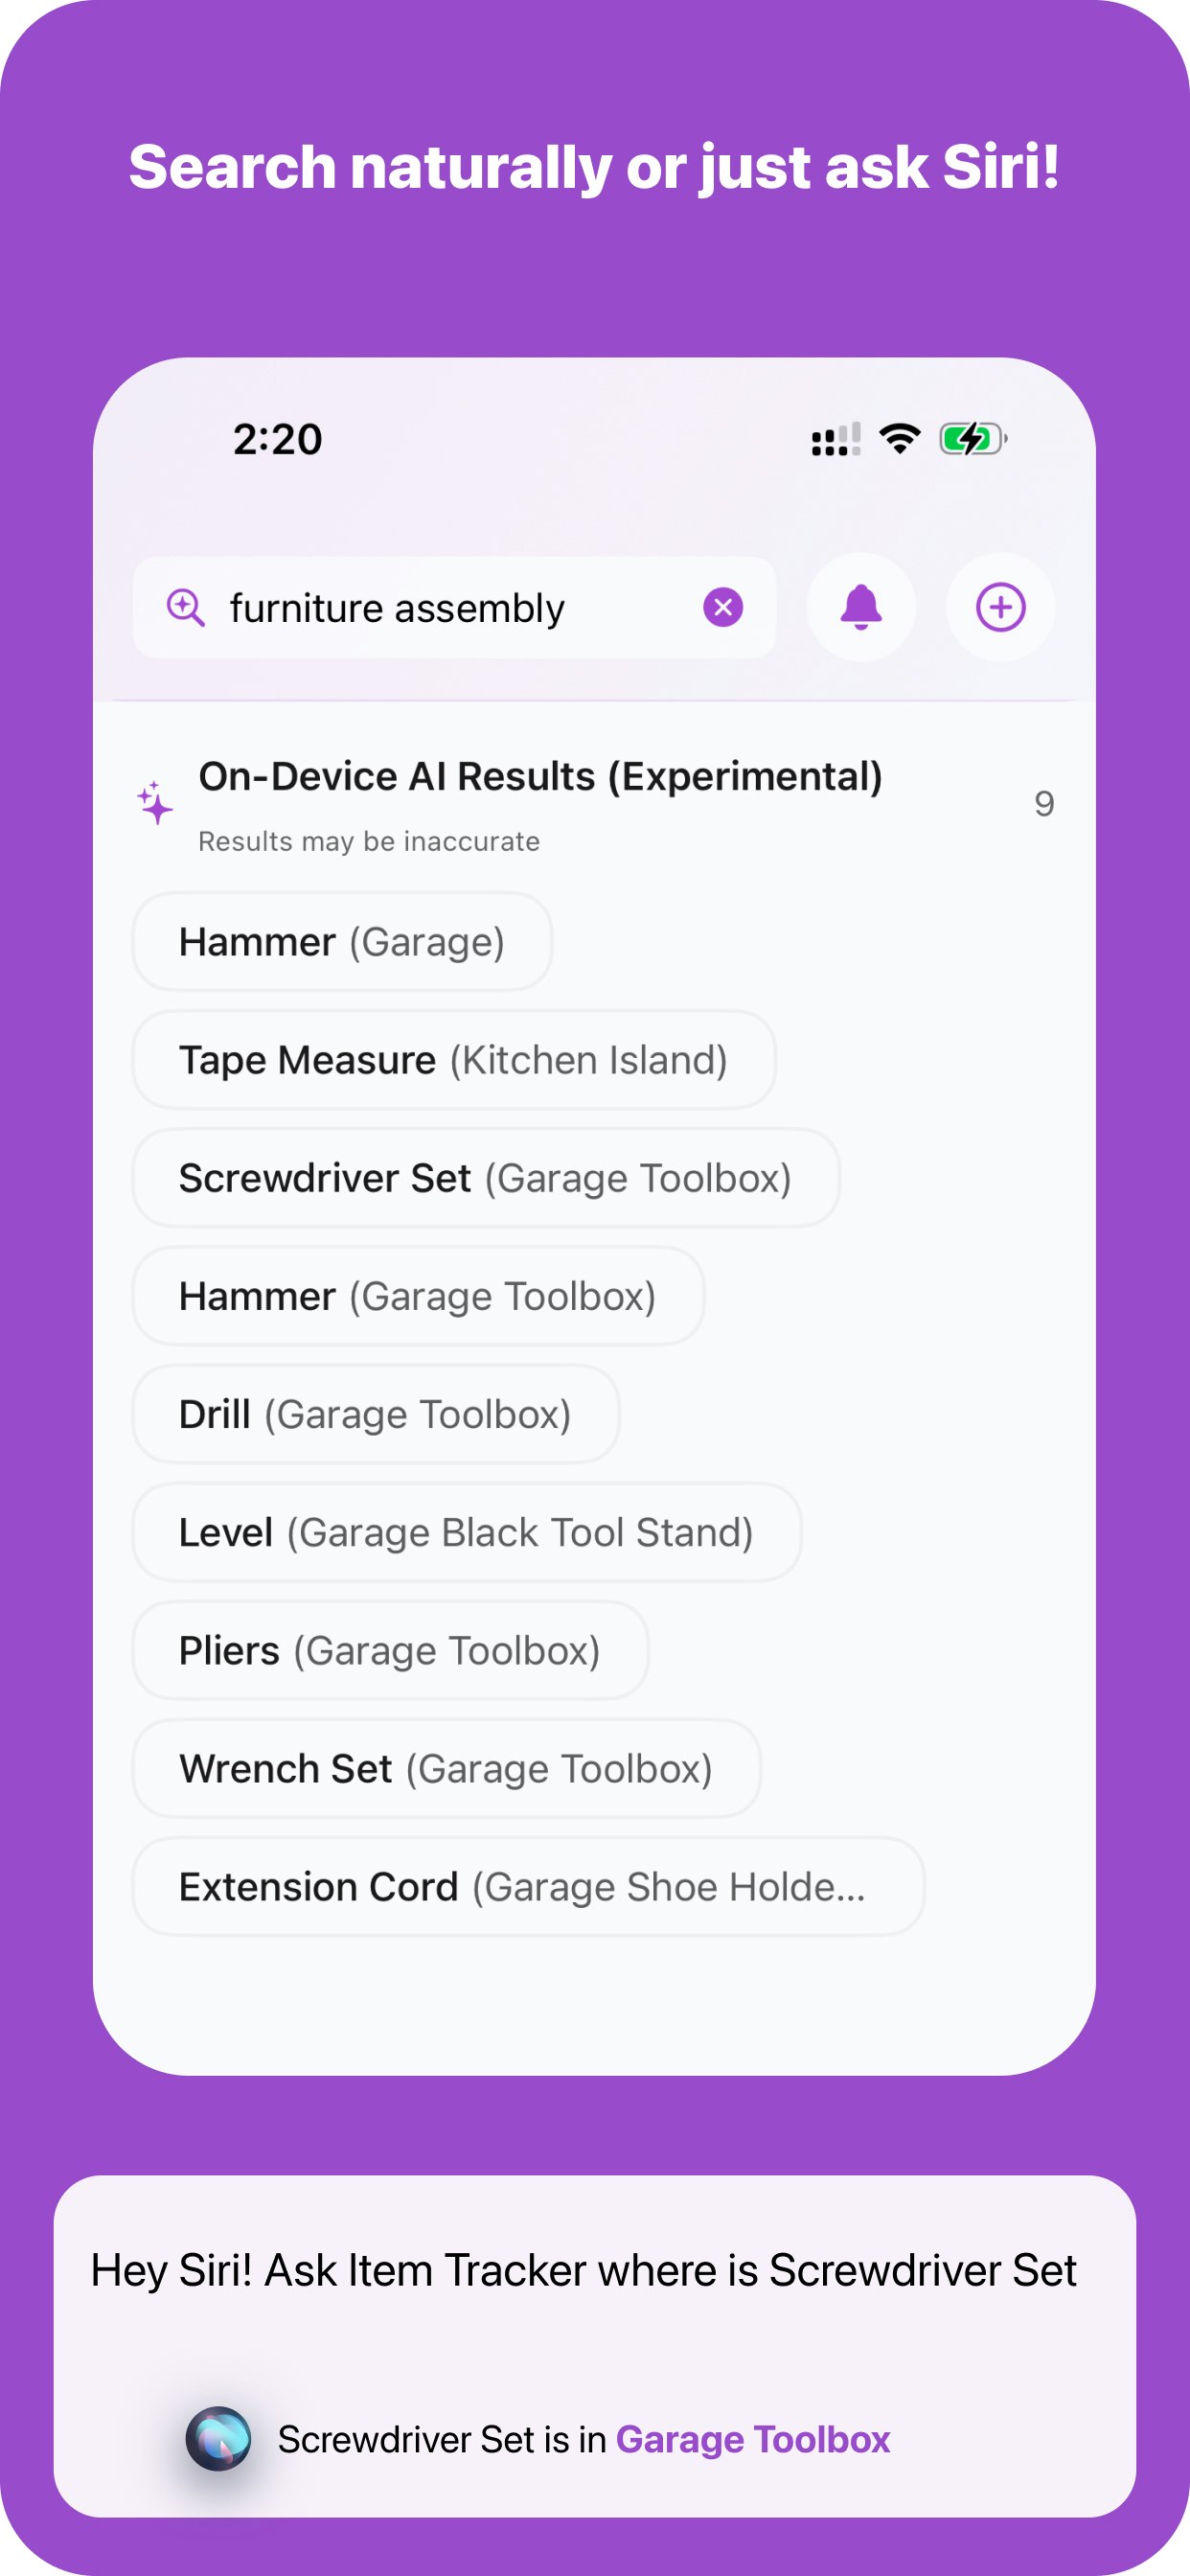Select the Pliers result chip
The width and height of the screenshot is (1190, 2576).
pyautogui.click(x=388, y=1650)
